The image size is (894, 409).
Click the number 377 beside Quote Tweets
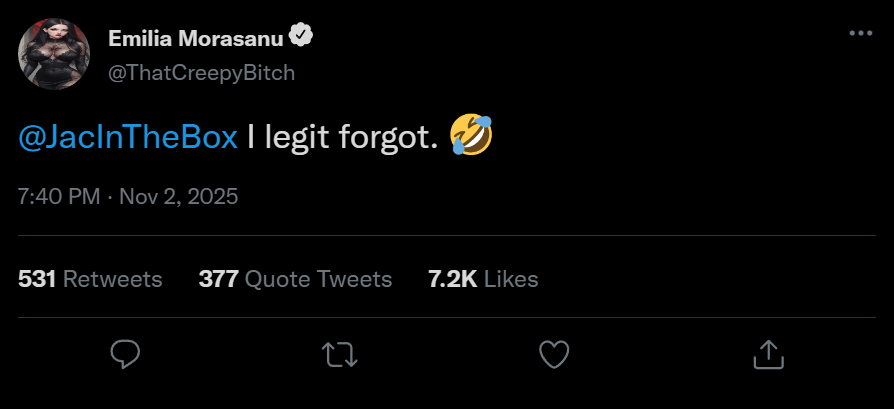click(x=218, y=279)
